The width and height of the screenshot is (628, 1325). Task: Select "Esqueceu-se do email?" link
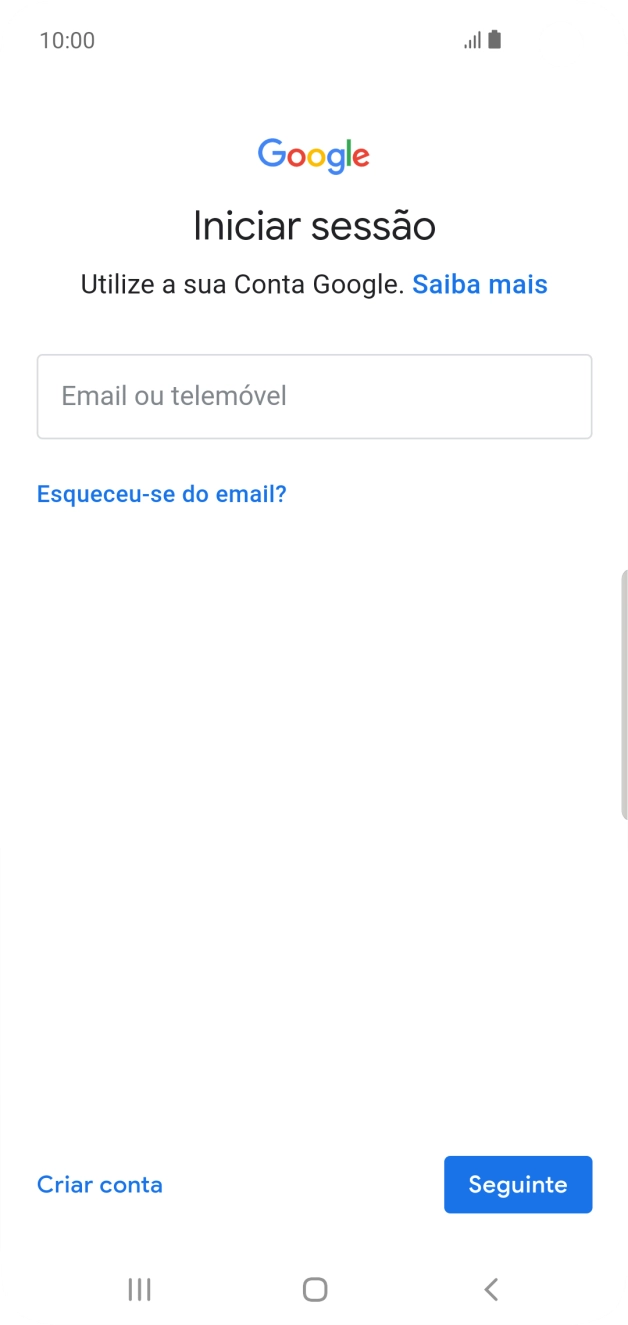pyautogui.click(x=161, y=493)
